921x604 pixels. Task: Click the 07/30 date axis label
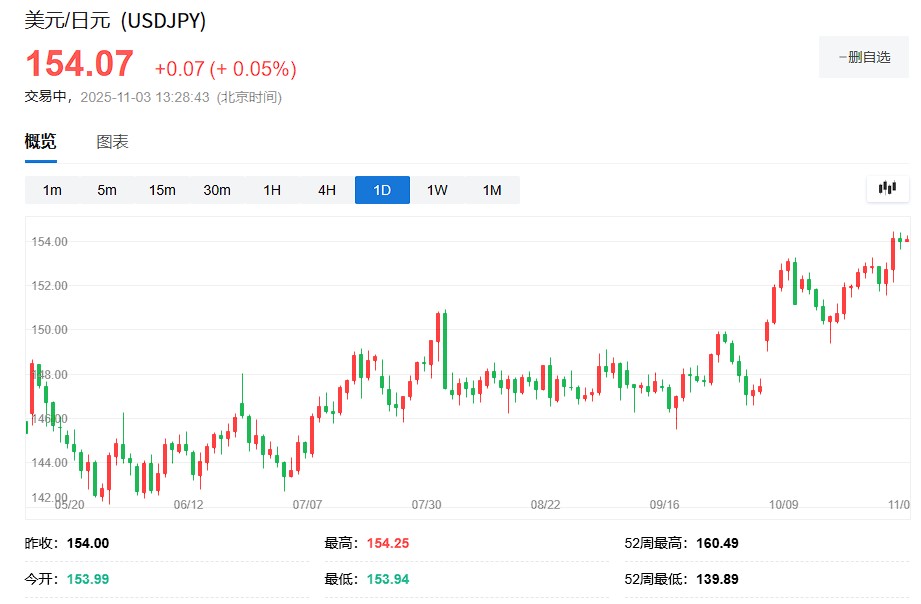click(x=427, y=505)
